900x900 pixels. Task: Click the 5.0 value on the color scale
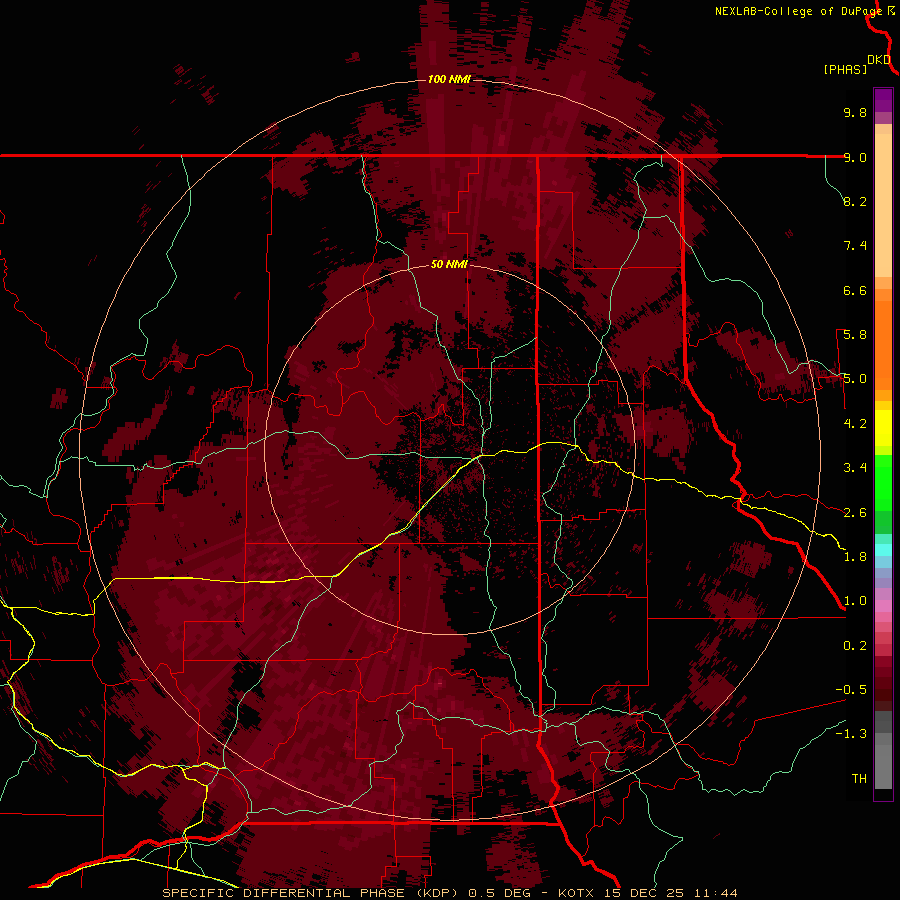point(855,379)
